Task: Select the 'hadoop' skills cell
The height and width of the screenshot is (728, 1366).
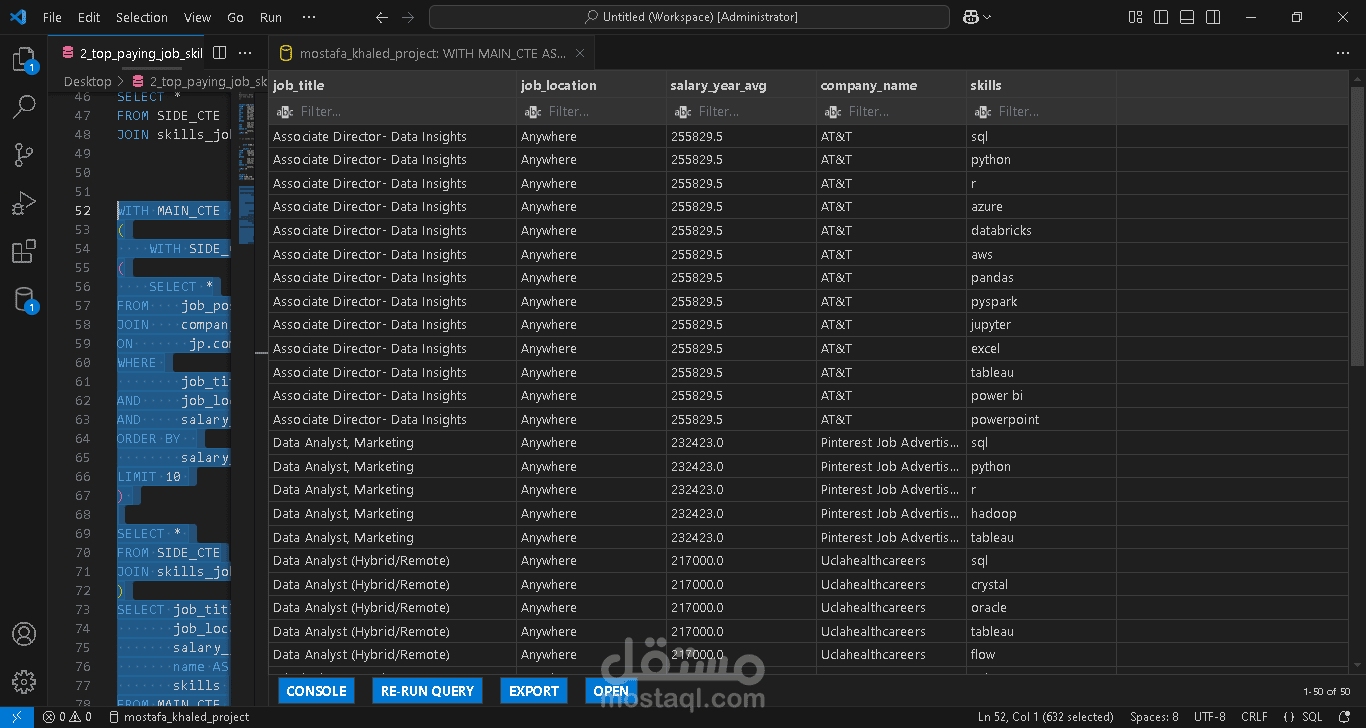Action: pos(1041,514)
